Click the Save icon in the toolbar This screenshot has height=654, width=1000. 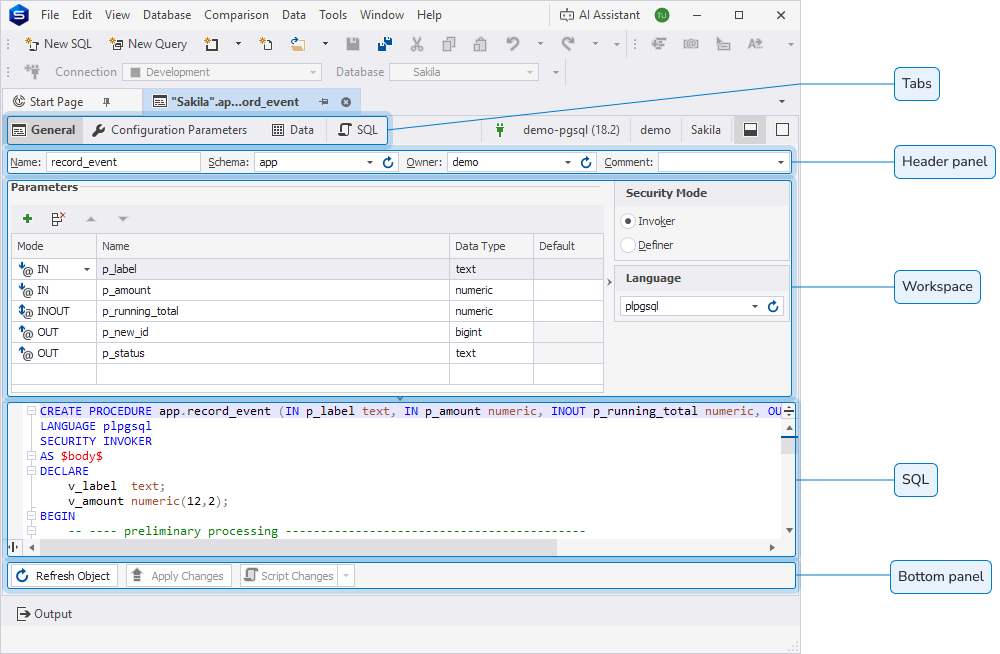point(353,44)
